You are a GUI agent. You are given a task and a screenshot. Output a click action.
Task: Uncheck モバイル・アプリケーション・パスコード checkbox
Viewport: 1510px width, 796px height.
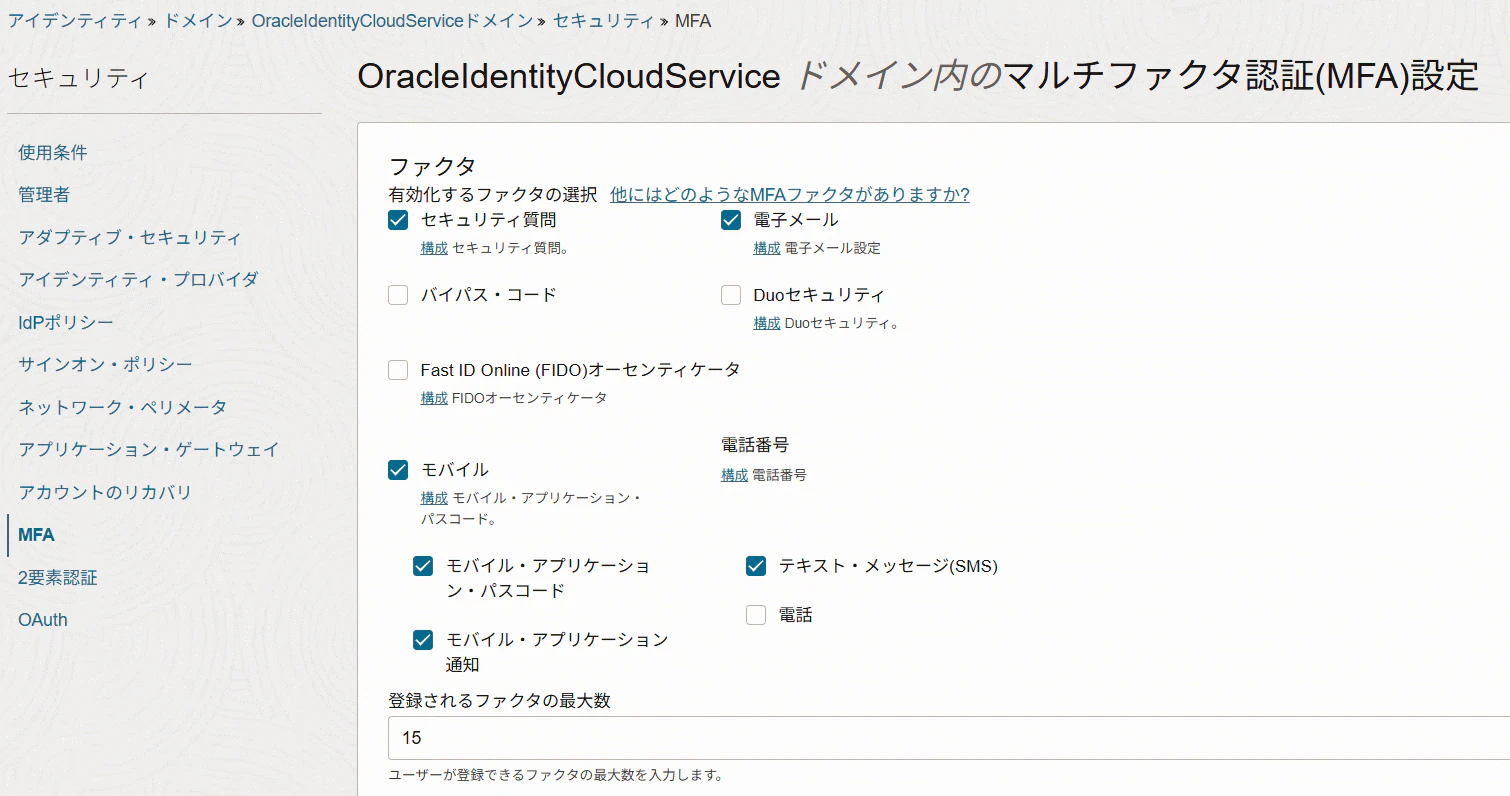click(x=423, y=566)
